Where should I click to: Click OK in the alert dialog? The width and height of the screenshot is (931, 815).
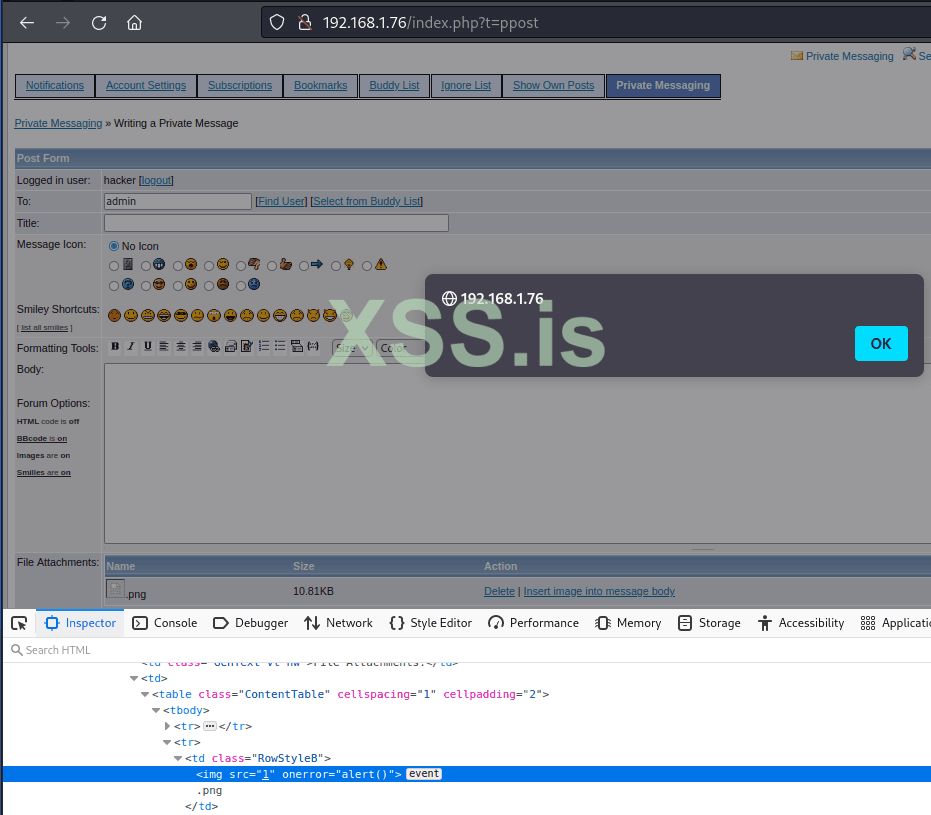click(x=881, y=344)
